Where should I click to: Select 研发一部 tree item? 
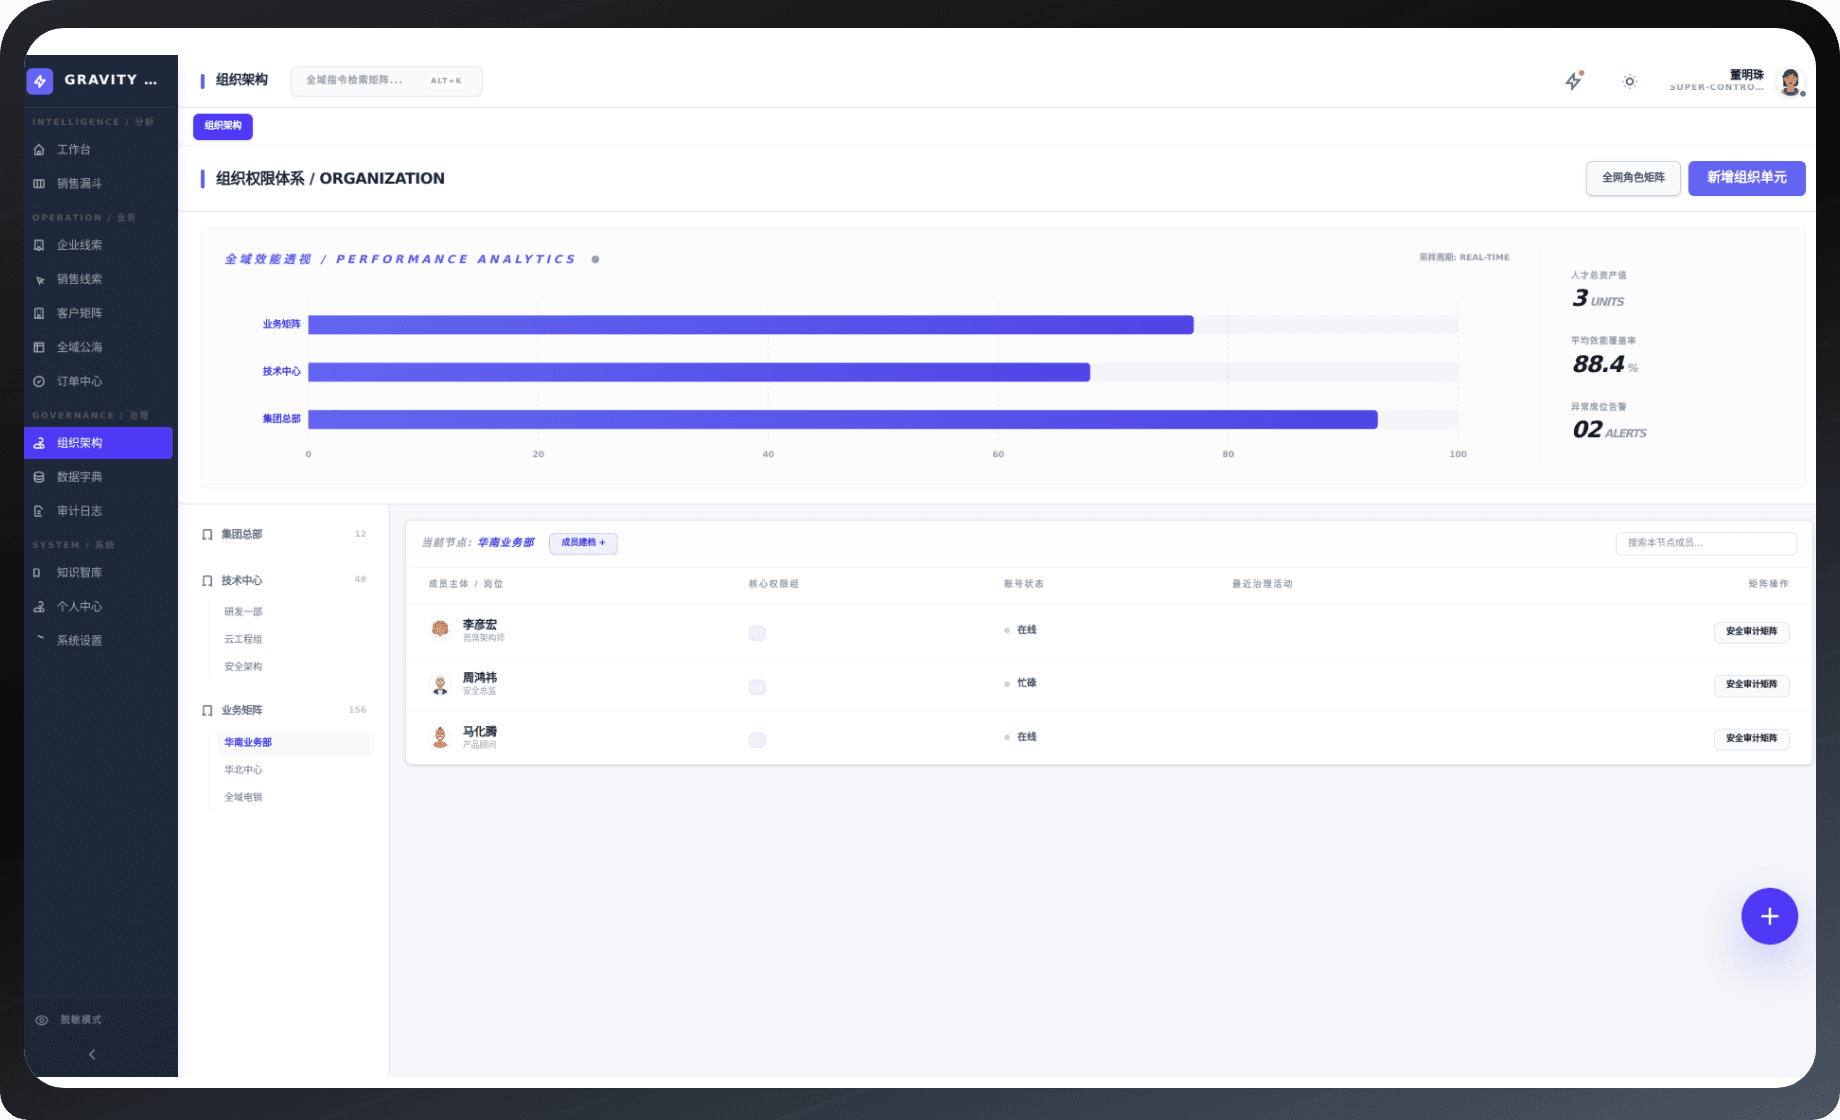(x=243, y=612)
